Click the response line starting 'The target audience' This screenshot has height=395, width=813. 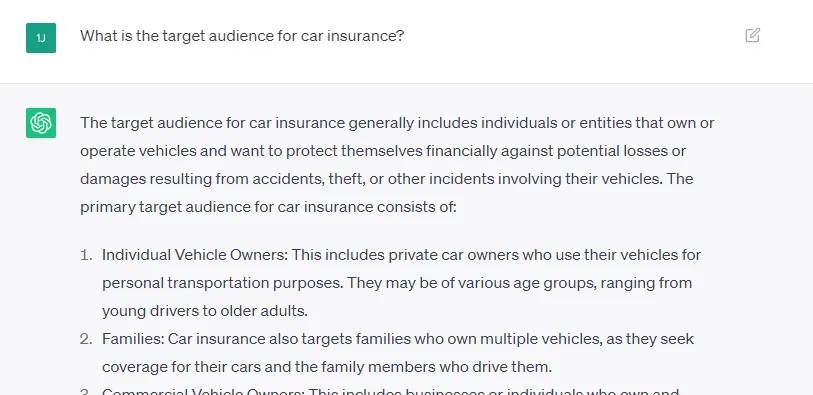397,123
